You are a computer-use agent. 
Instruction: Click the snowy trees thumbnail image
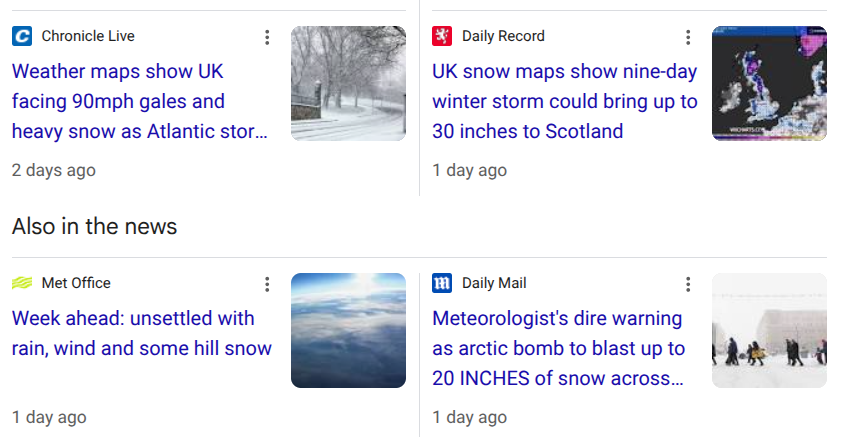[348, 84]
